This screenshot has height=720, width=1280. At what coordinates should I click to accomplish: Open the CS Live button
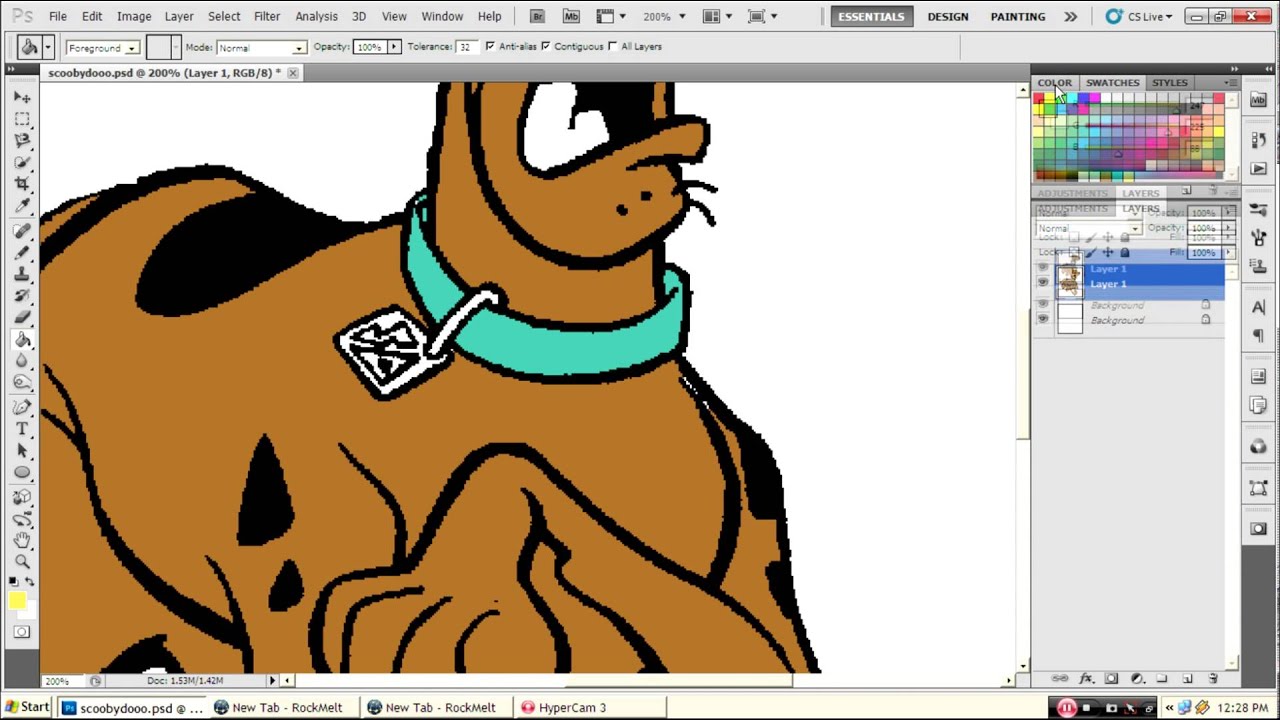click(1139, 16)
